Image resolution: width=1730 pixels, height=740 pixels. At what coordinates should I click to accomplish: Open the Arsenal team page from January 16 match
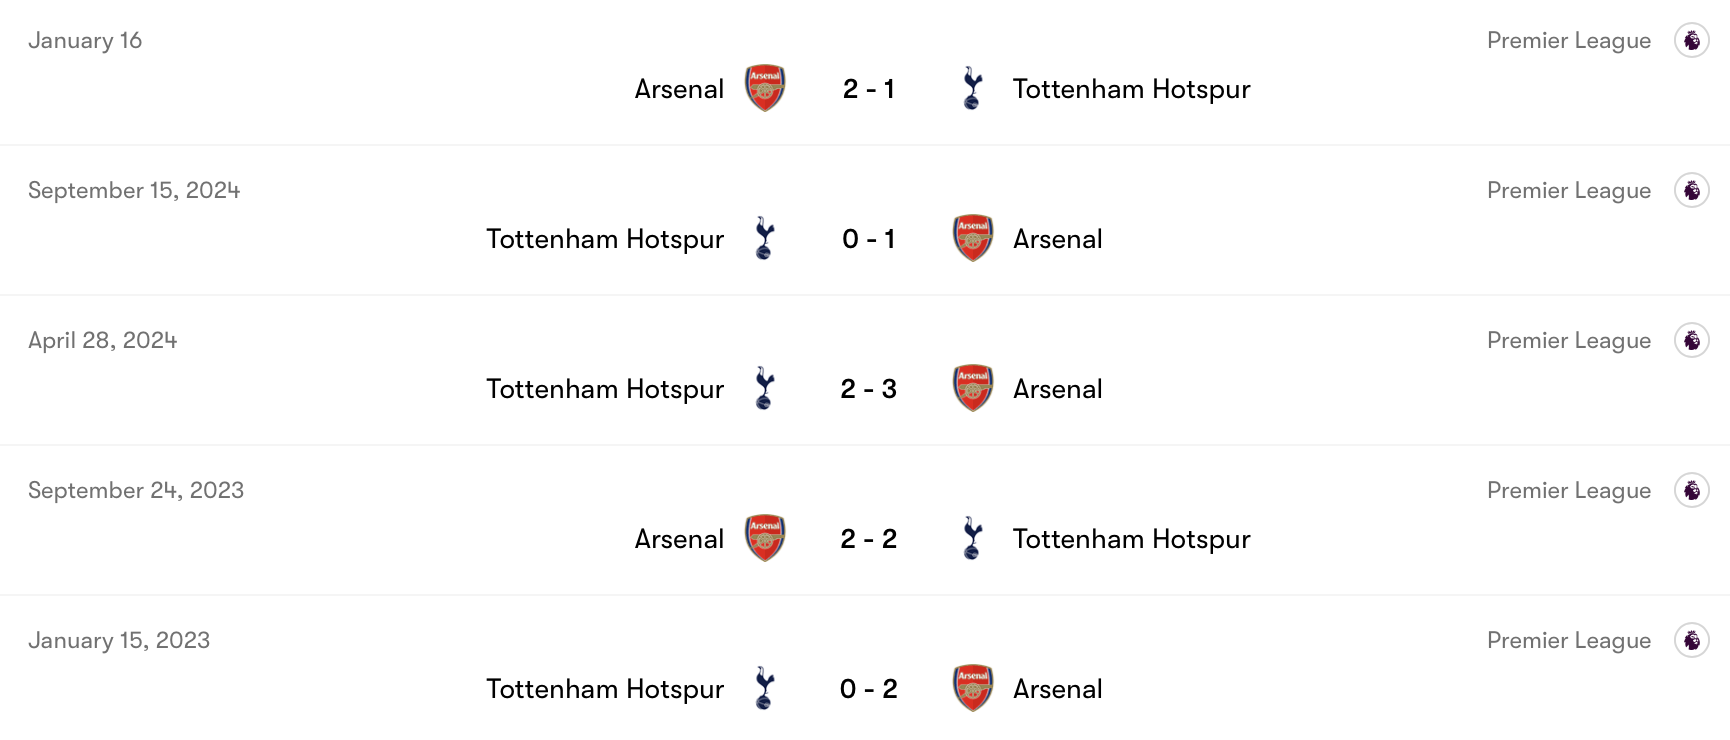pyautogui.click(x=679, y=88)
